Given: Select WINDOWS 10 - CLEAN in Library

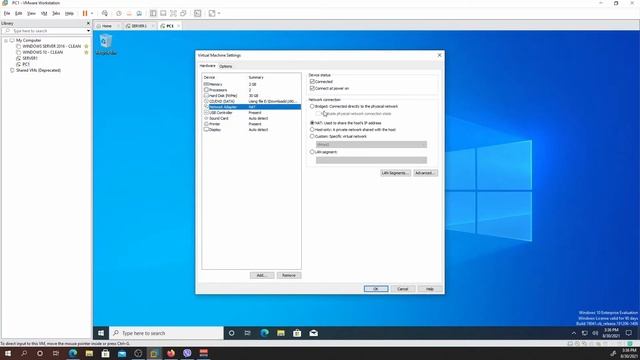Looking at the screenshot, I should point(42,52).
